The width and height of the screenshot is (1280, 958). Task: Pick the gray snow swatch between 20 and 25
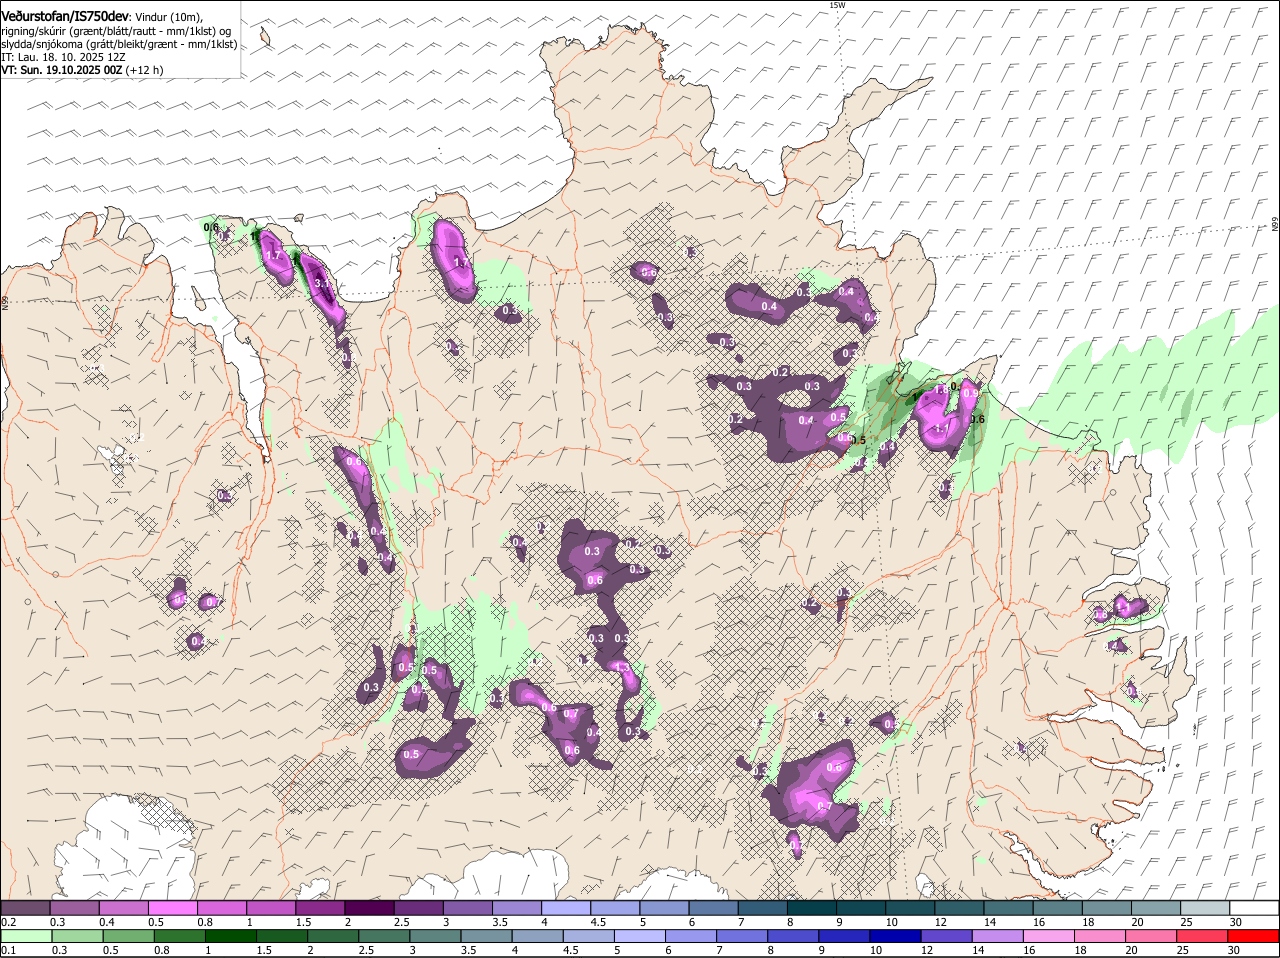point(1157,907)
